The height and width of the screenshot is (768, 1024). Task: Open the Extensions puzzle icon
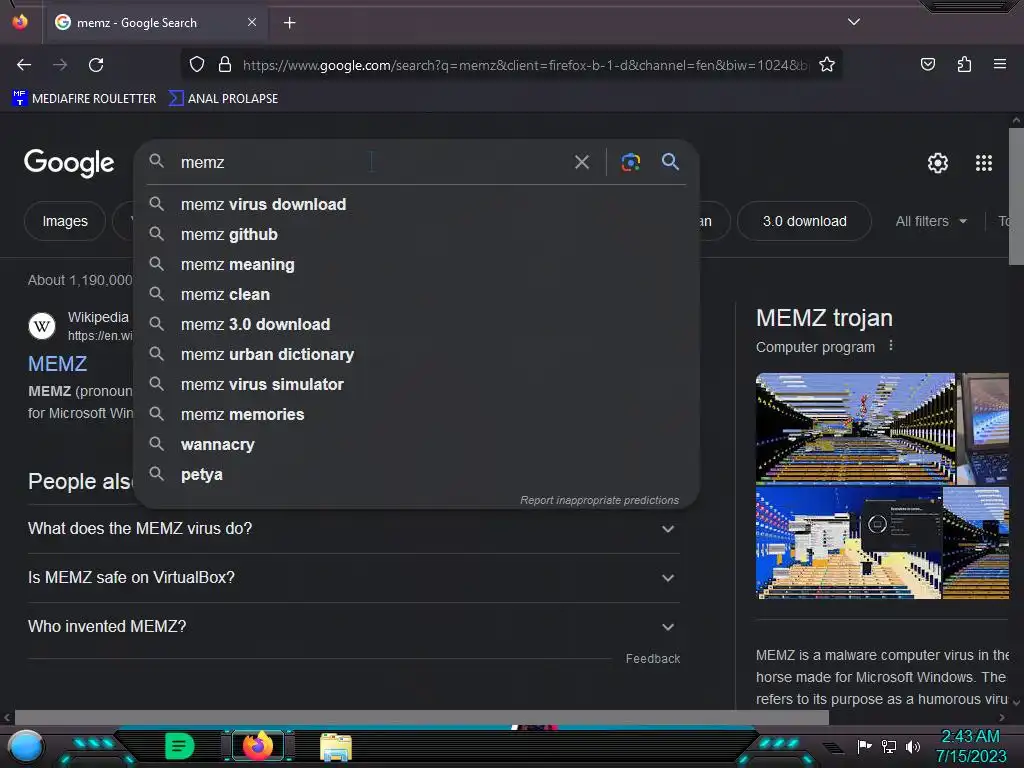click(964, 64)
